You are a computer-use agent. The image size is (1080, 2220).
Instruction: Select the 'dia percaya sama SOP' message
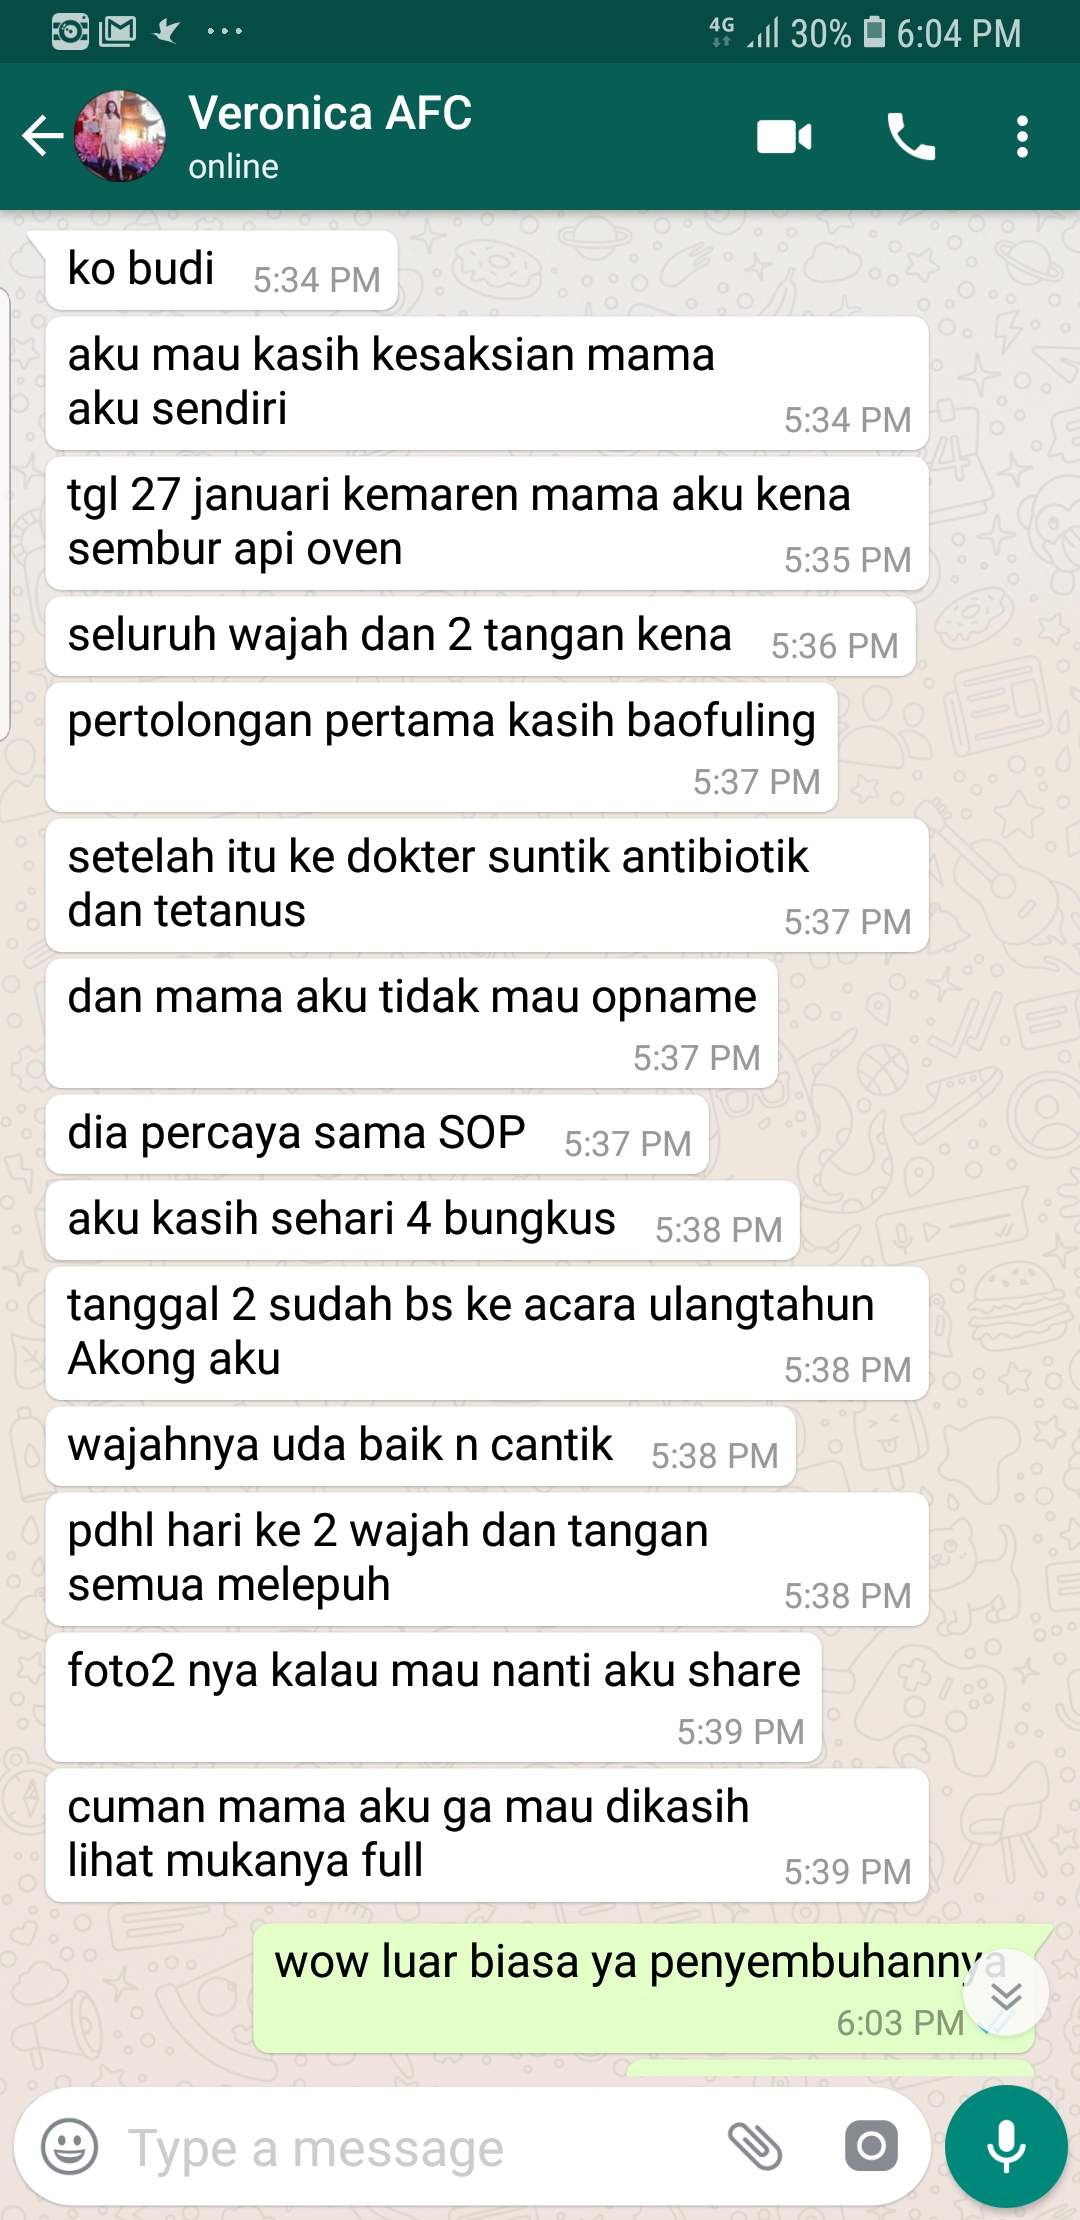pos(377,1134)
